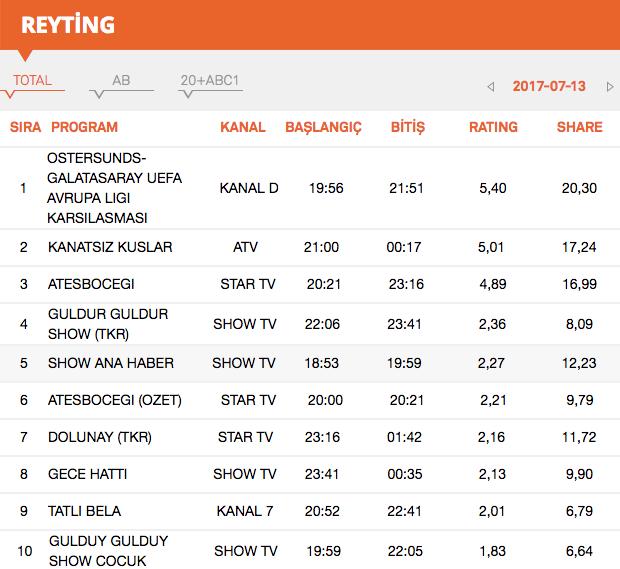Click the KANAL column header
This screenshot has width=620, height=569.
(242, 127)
